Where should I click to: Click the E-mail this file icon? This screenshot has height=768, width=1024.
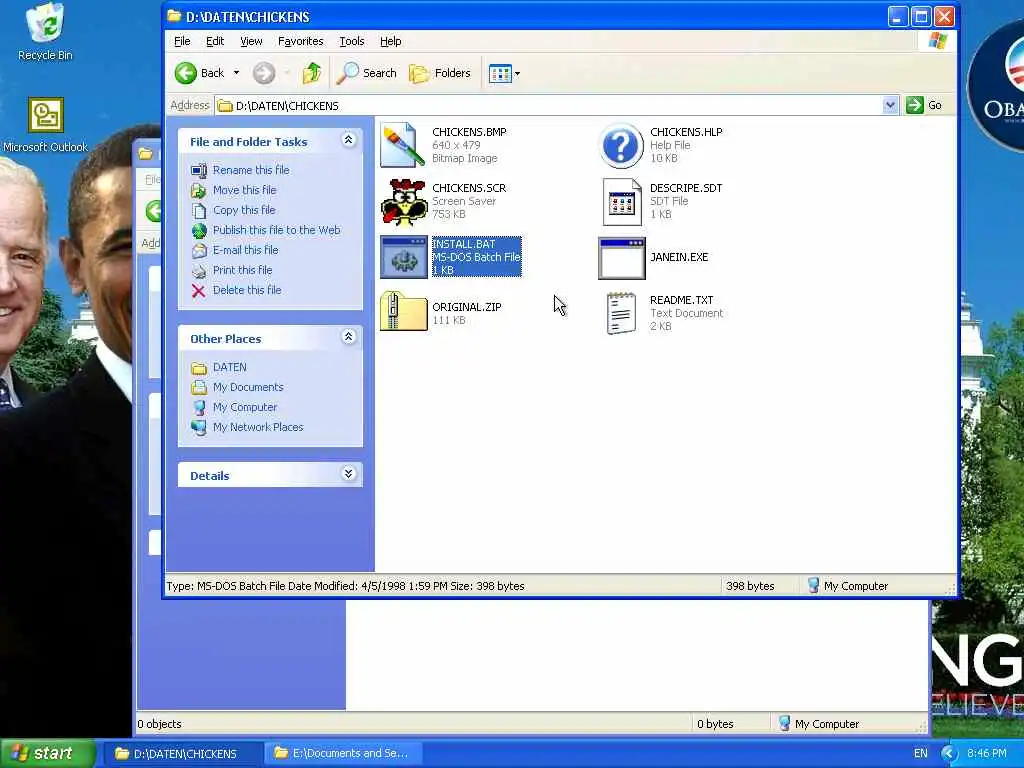(199, 250)
